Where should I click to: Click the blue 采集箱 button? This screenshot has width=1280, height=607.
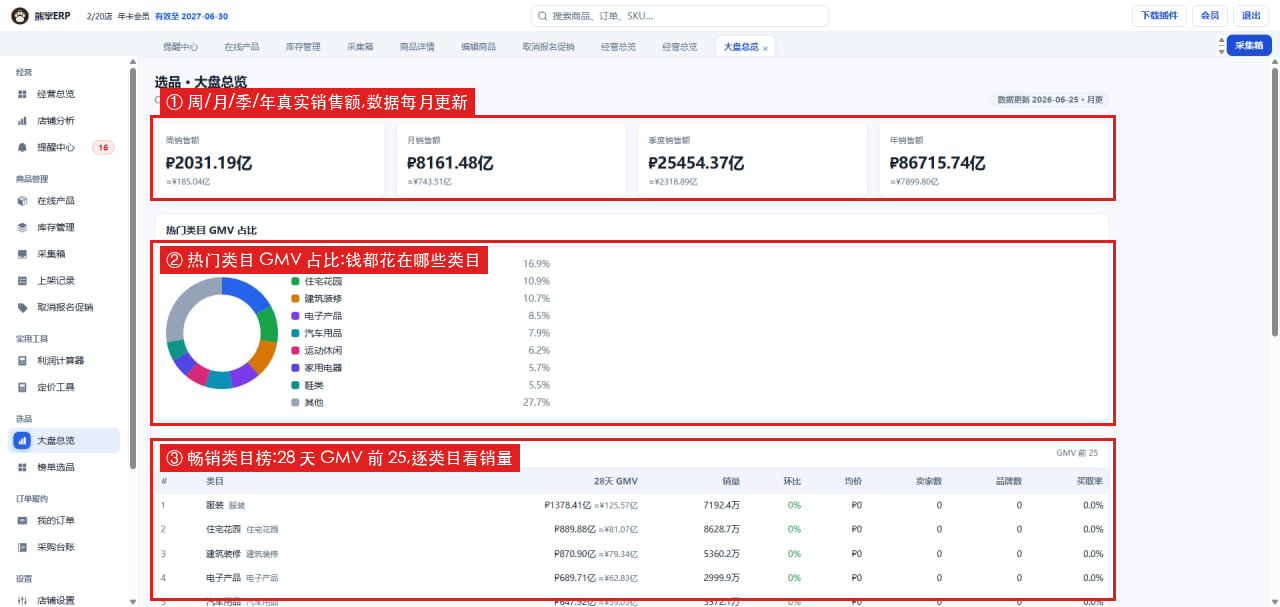pos(1249,46)
